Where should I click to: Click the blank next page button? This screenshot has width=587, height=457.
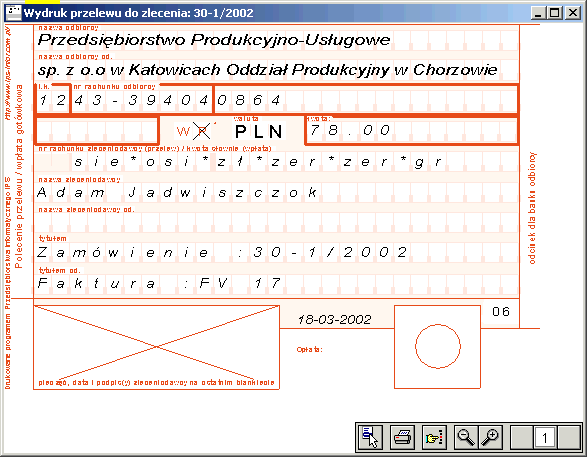point(569,437)
